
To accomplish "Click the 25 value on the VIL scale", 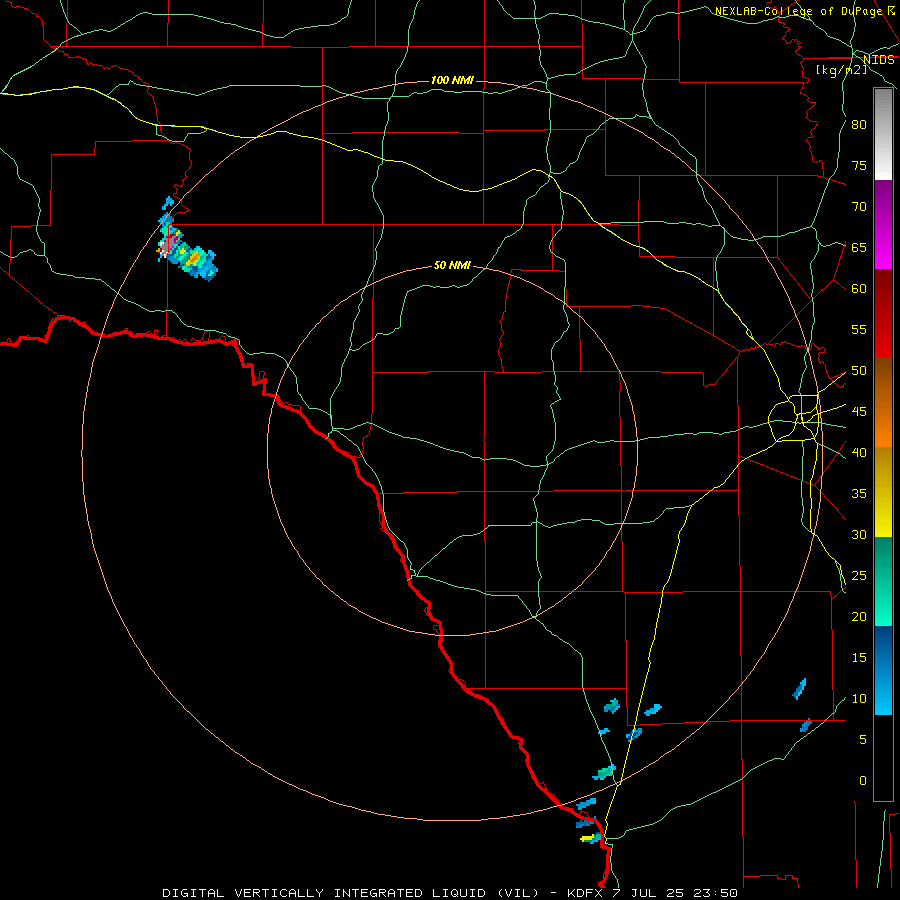I will pyautogui.click(x=859, y=576).
